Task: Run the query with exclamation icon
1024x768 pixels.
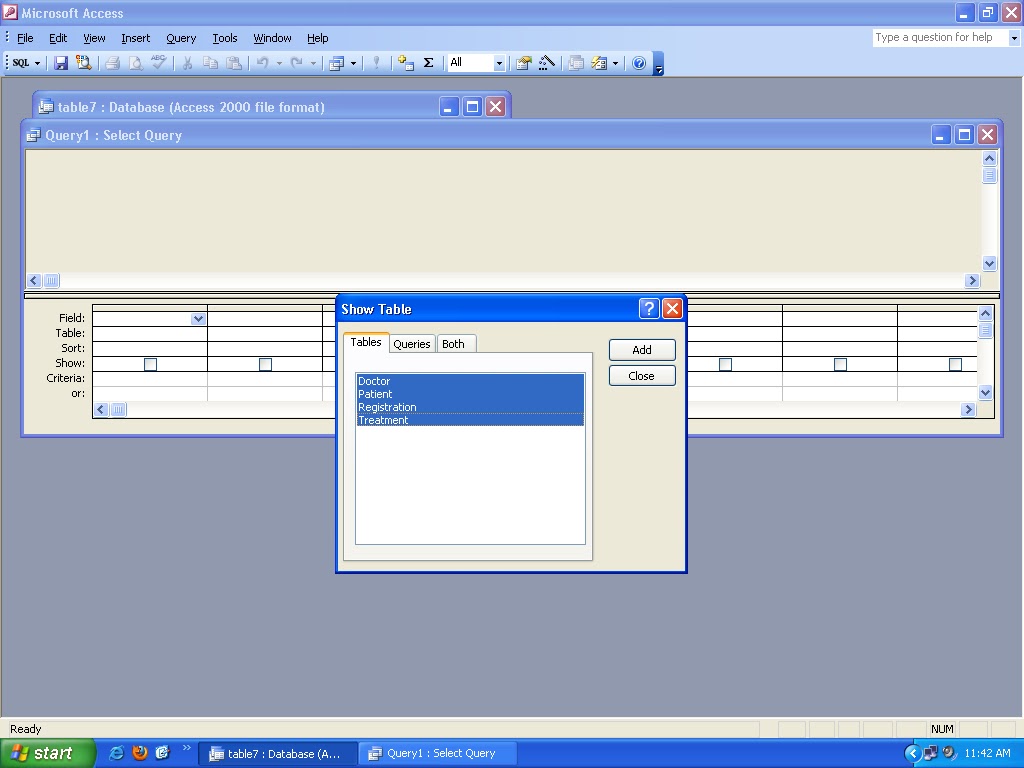Action: coord(376,63)
